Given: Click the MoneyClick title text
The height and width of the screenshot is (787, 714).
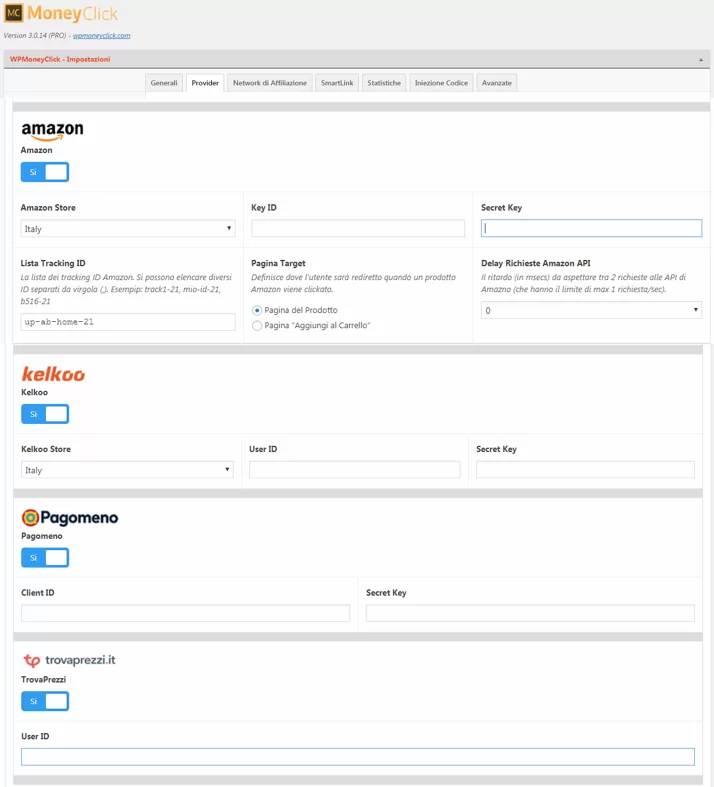Looking at the screenshot, I should 72,14.
